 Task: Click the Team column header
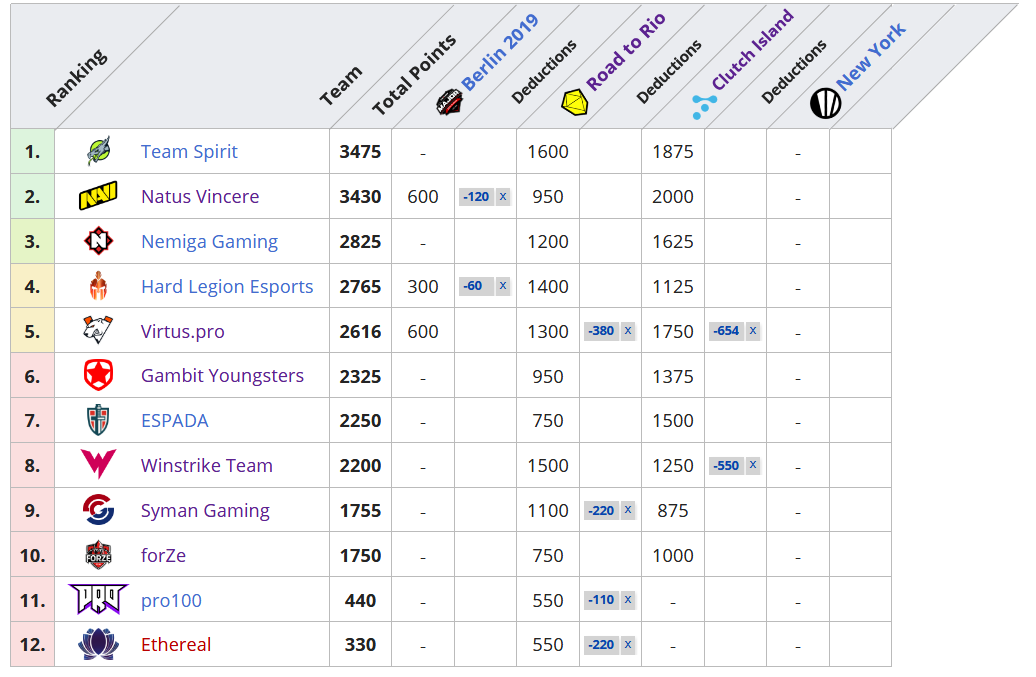click(341, 85)
